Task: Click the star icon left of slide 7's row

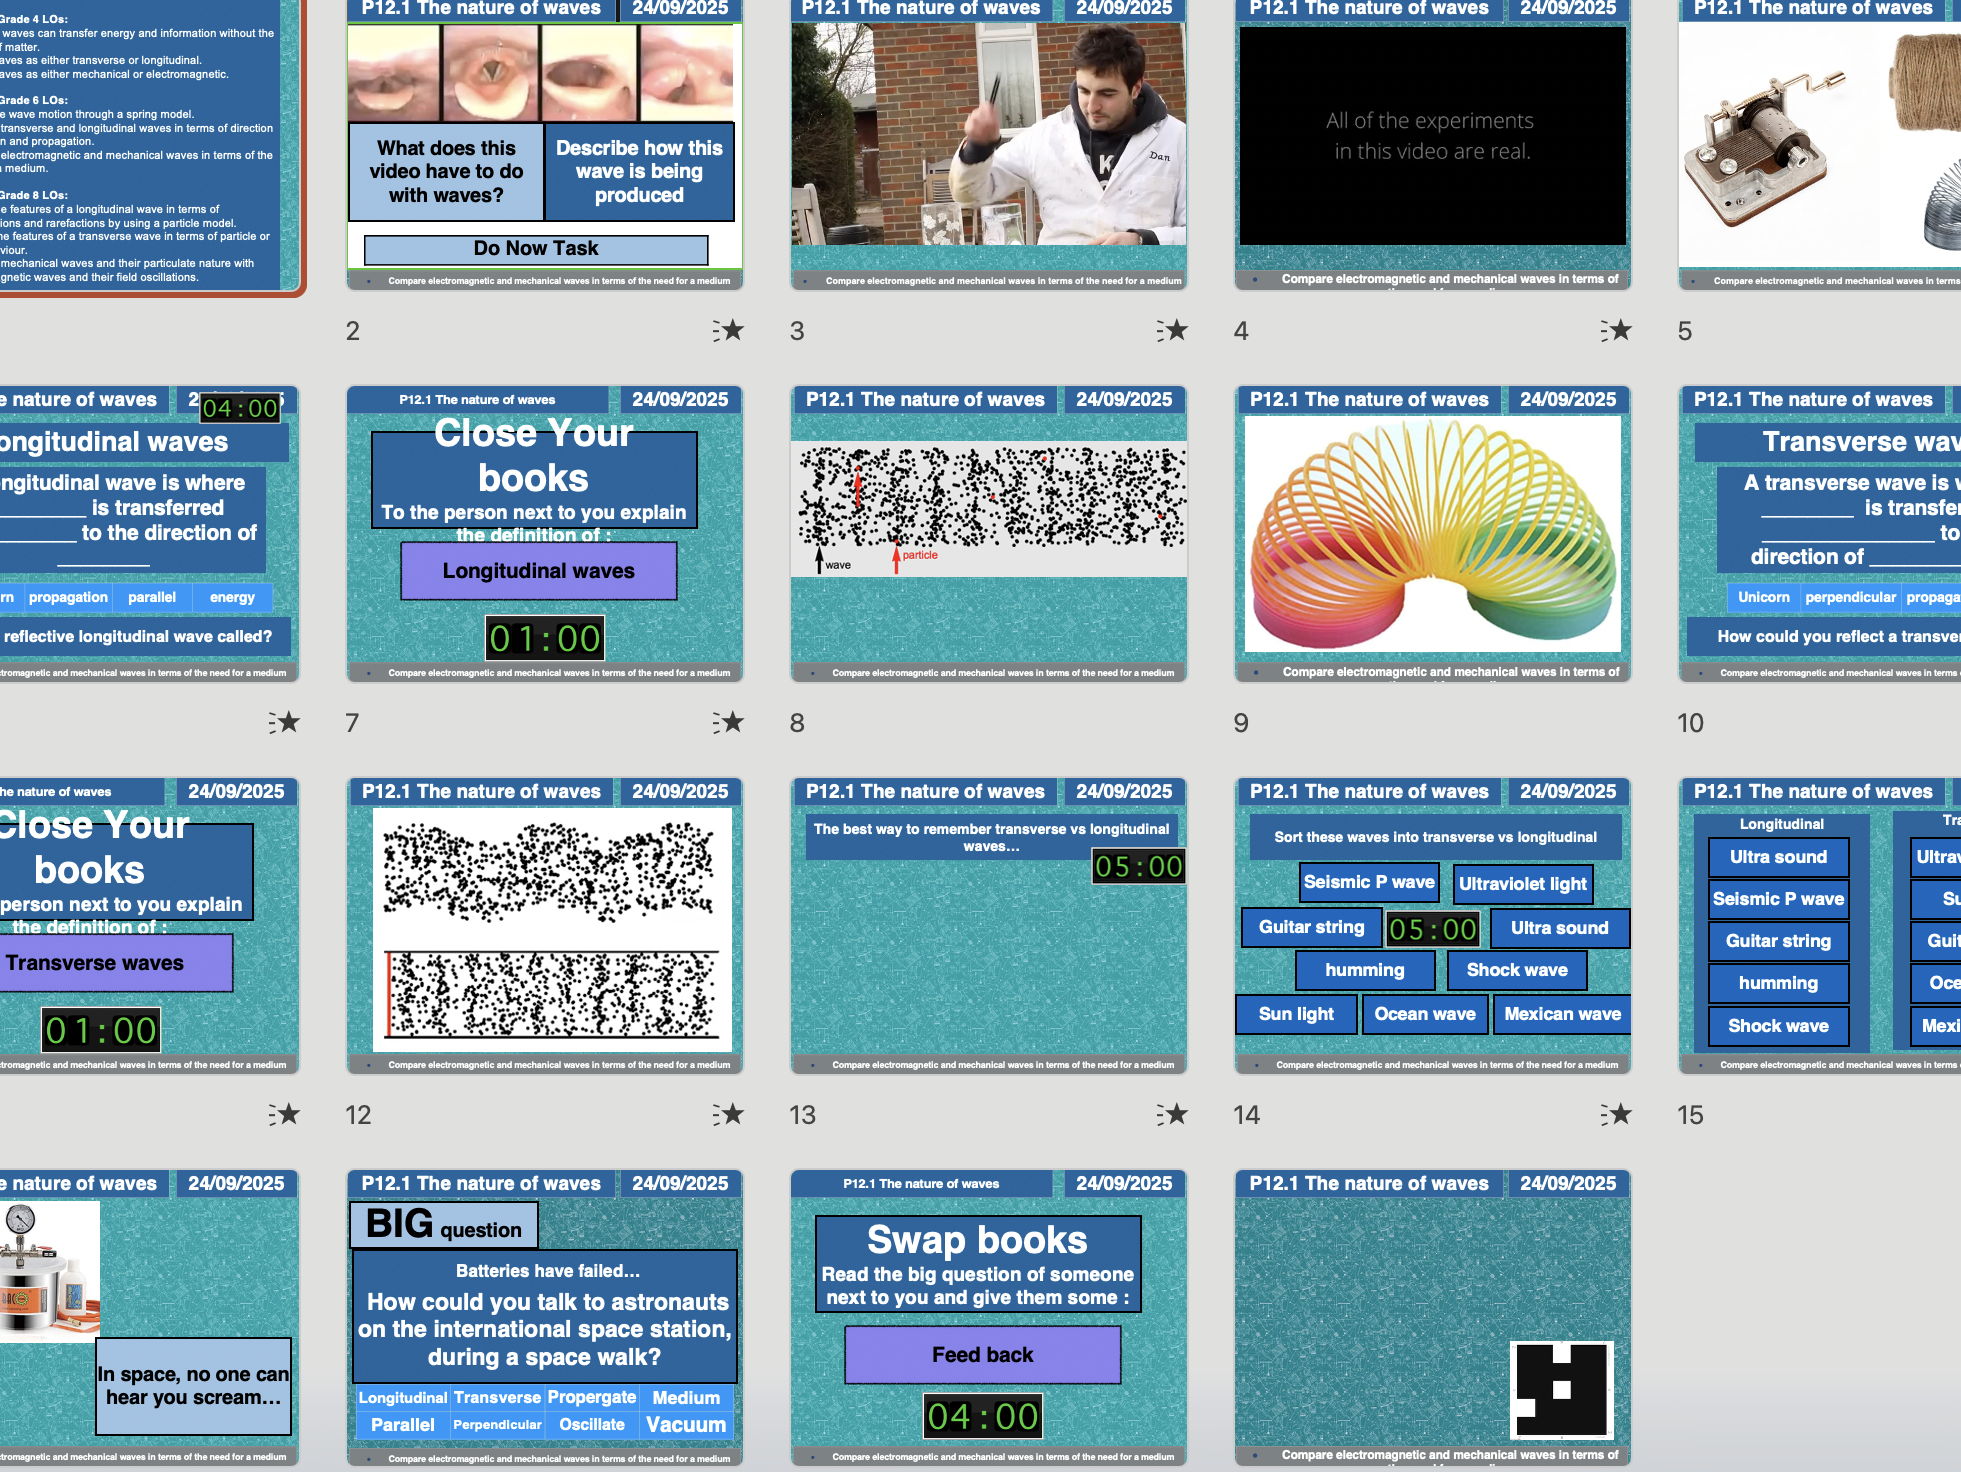Action: point(286,722)
